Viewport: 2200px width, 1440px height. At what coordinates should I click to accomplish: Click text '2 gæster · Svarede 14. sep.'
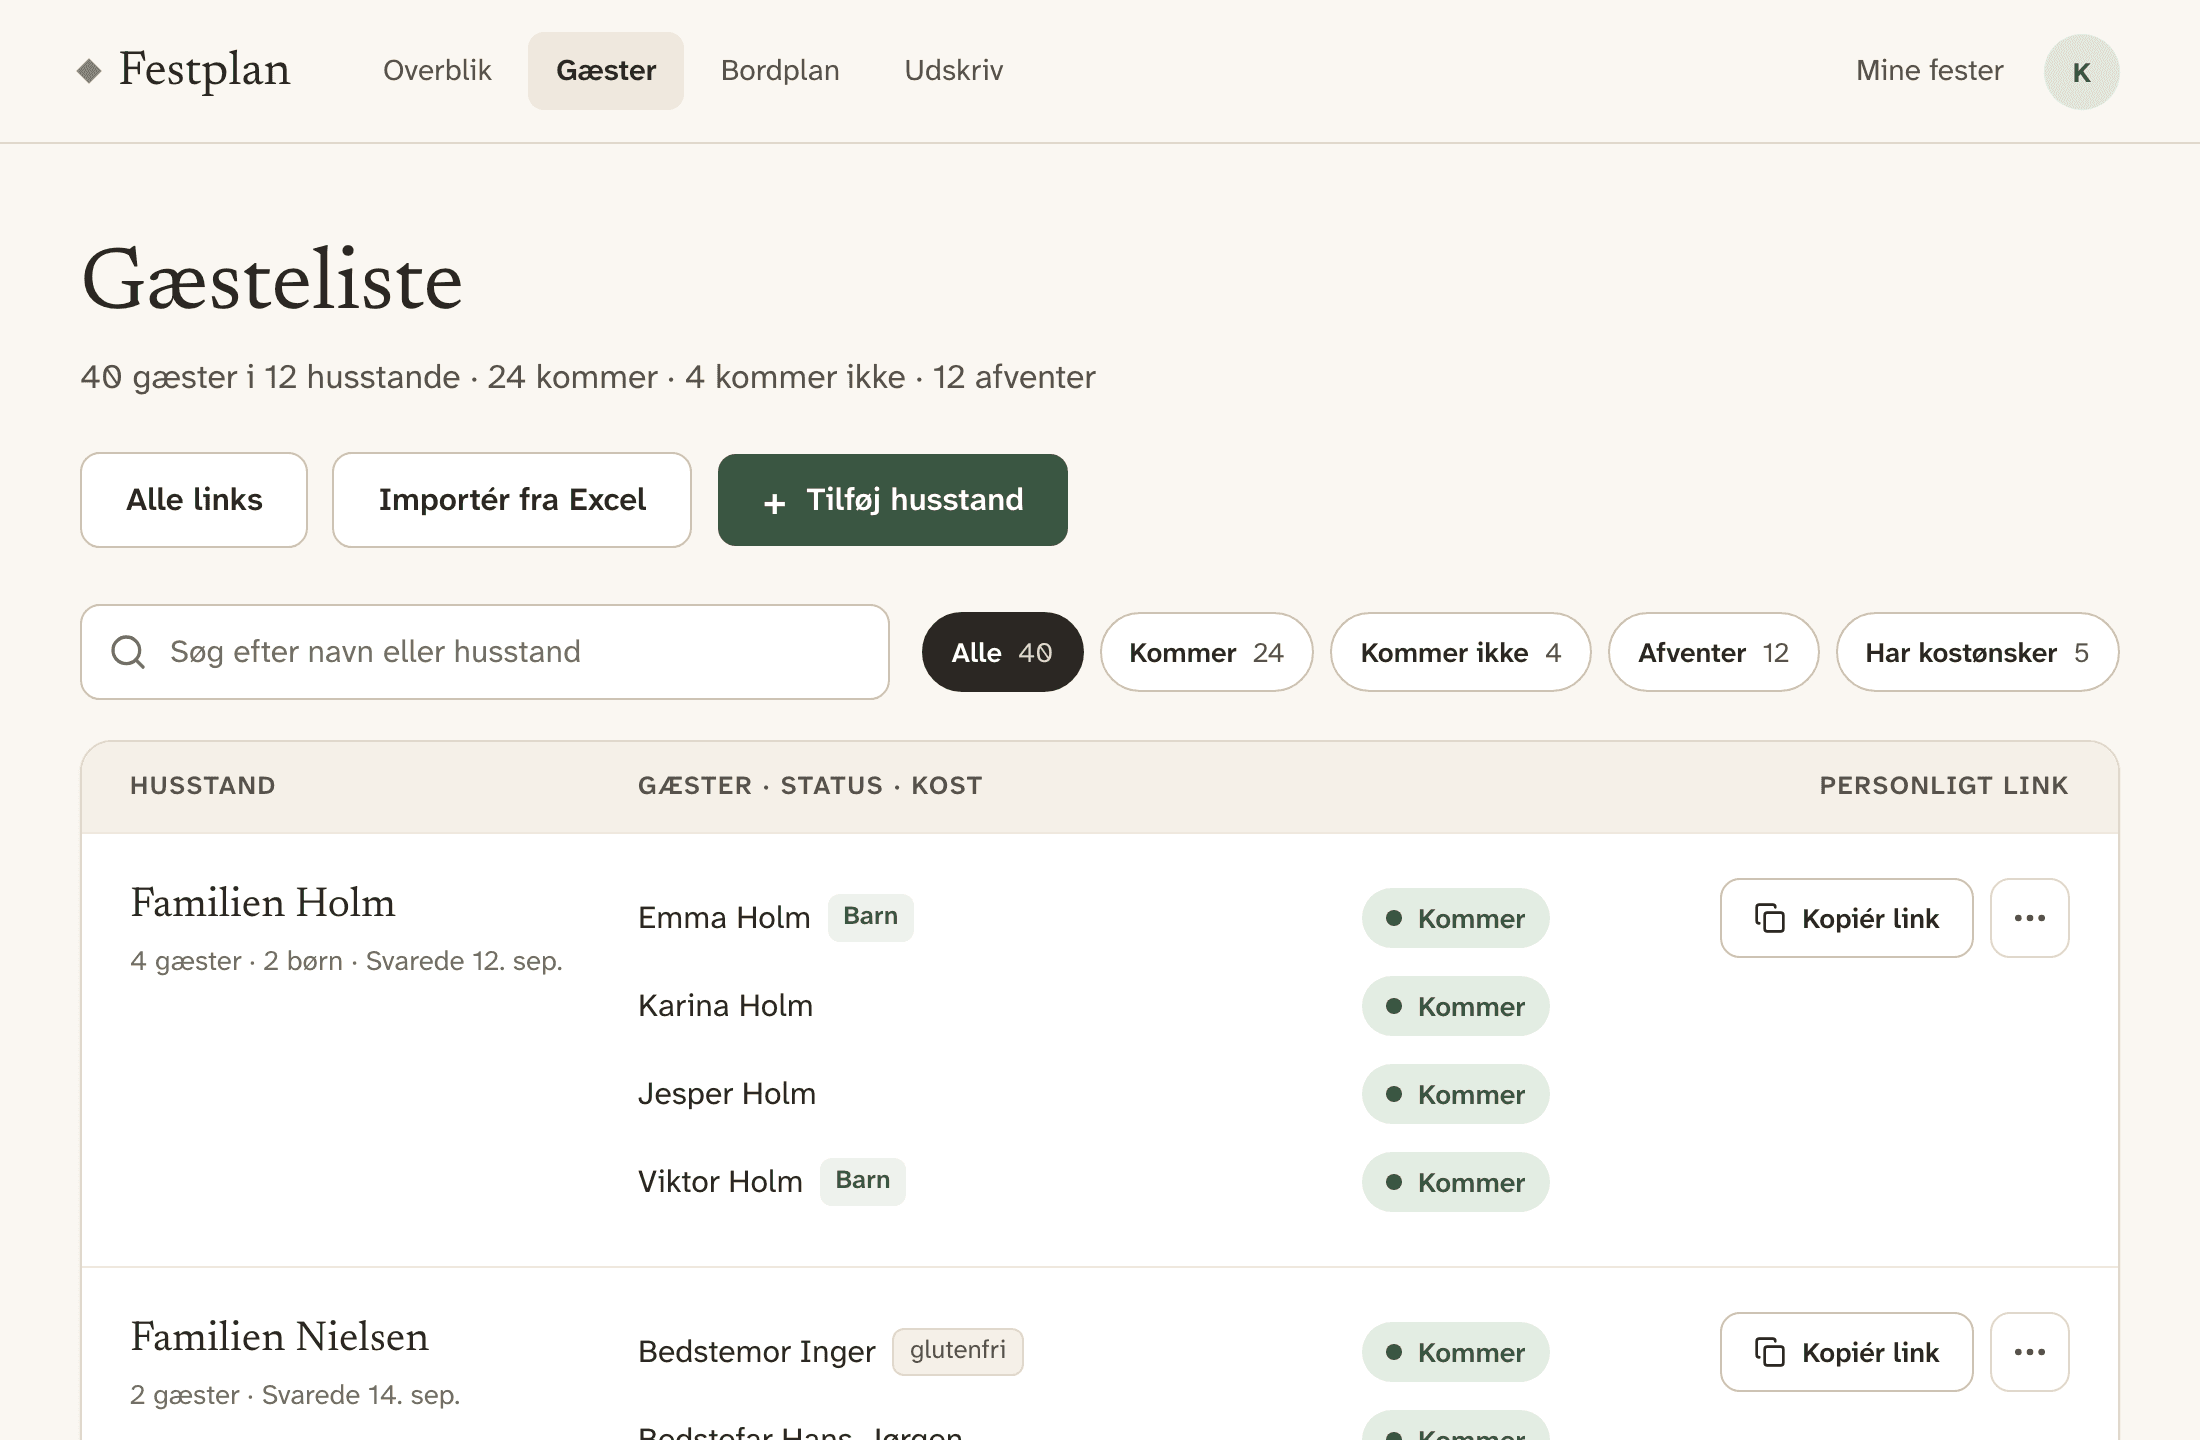pyautogui.click(x=295, y=1395)
